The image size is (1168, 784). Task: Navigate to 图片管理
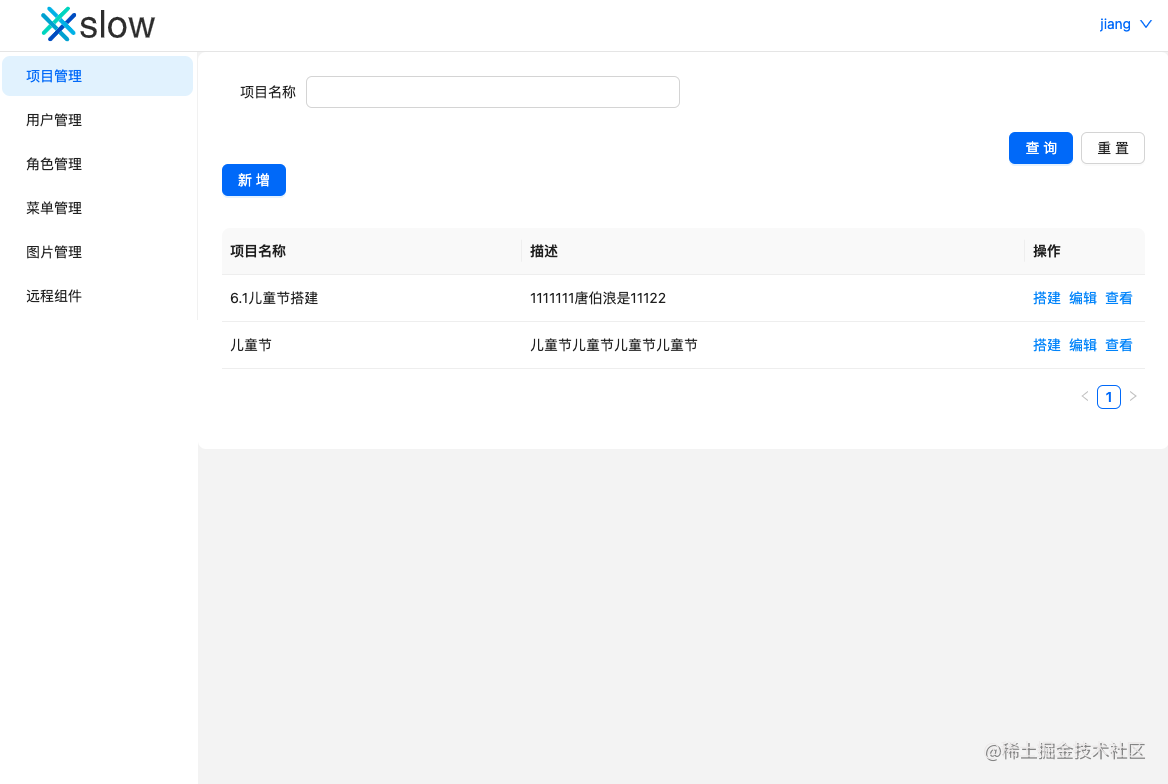(98, 252)
